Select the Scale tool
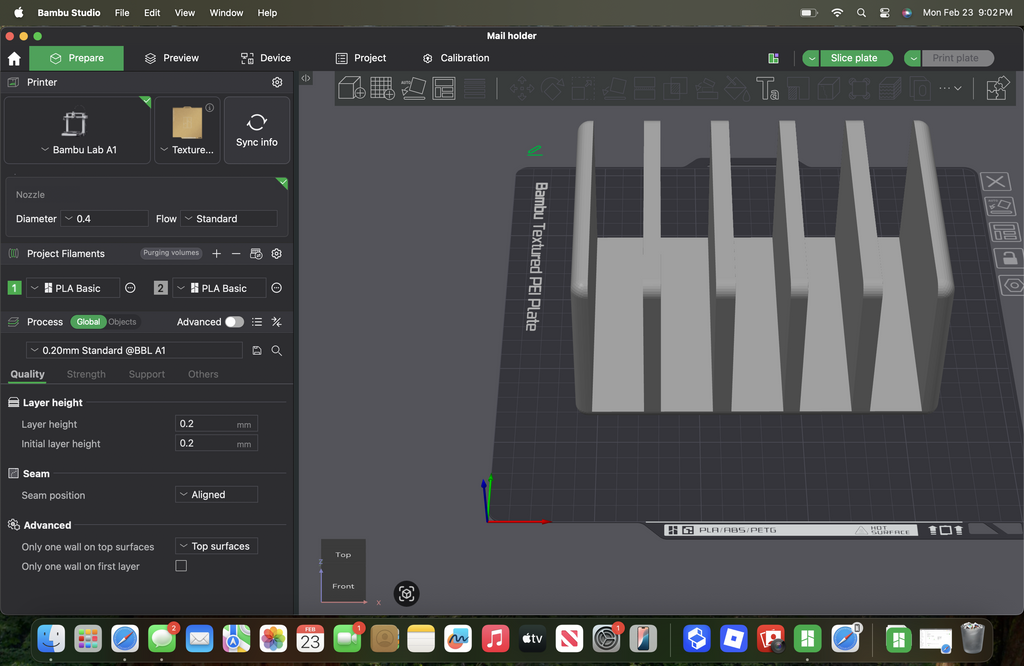This screenshot has width=1024, height=666. [583, 88]
